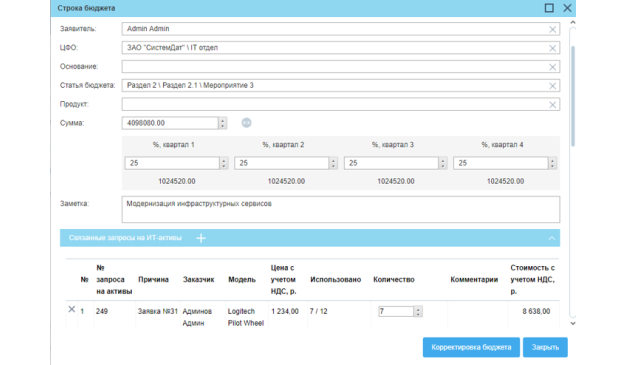This screenshot has width=627, height=365.
Task: Collapse the Связанные запросы на ИТ-активы section
Action: pyautogui.click(x=551, y=238)
